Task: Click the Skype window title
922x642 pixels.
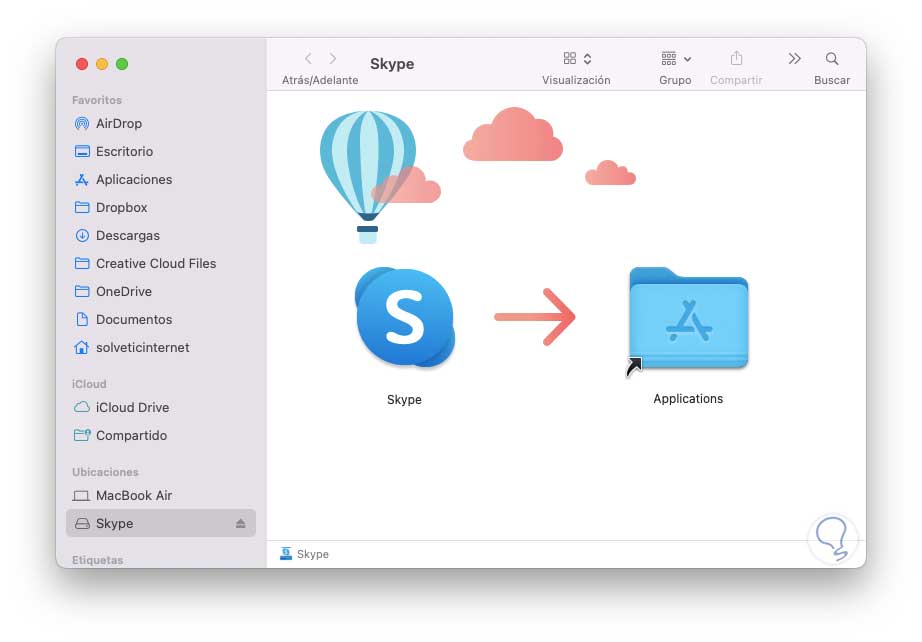Action: [x=392, y=63]
